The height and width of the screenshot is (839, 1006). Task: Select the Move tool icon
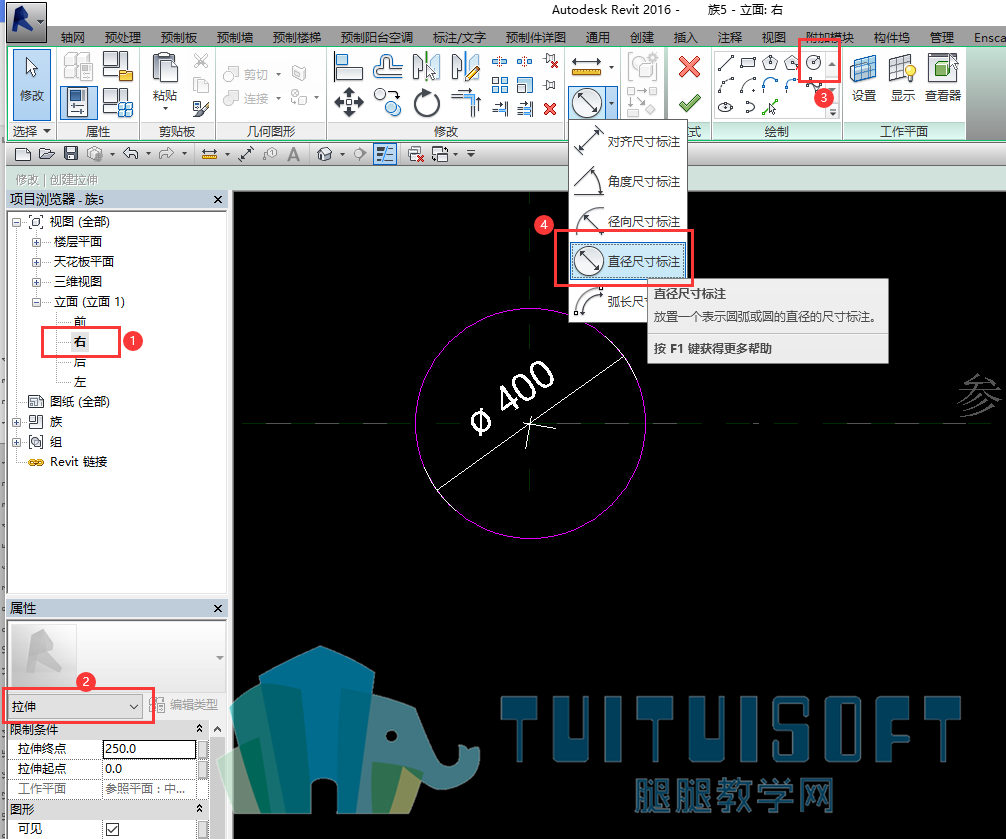click(349, 102)
